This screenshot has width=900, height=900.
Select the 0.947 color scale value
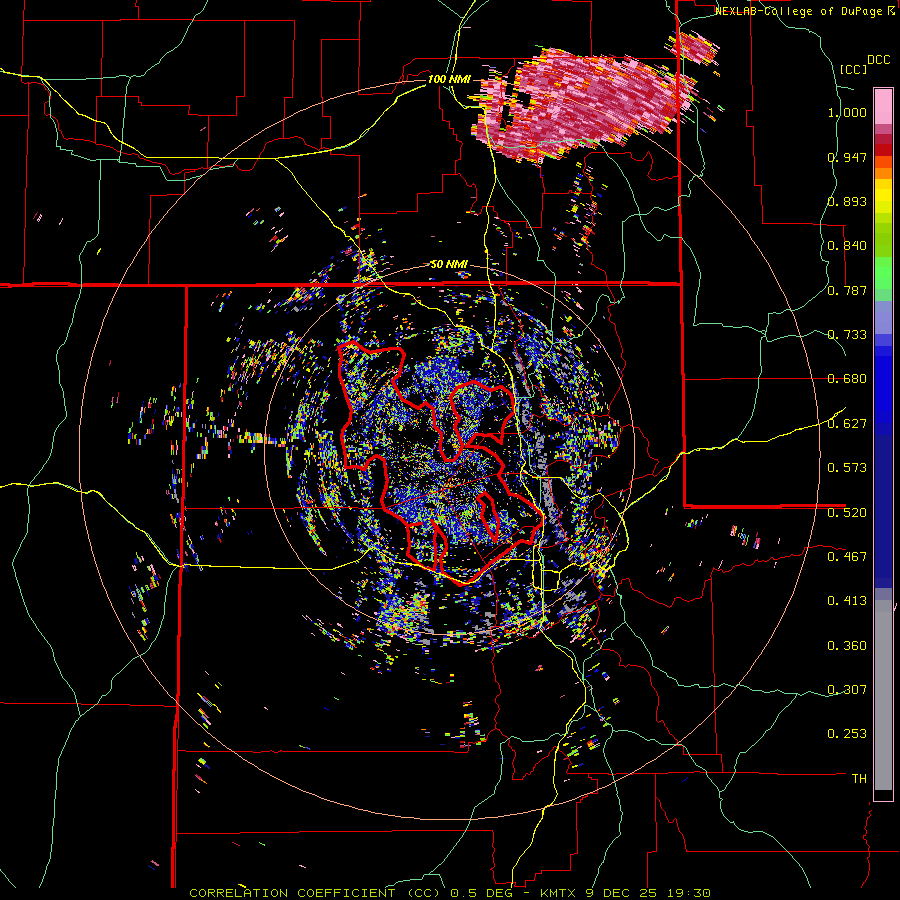847,157
